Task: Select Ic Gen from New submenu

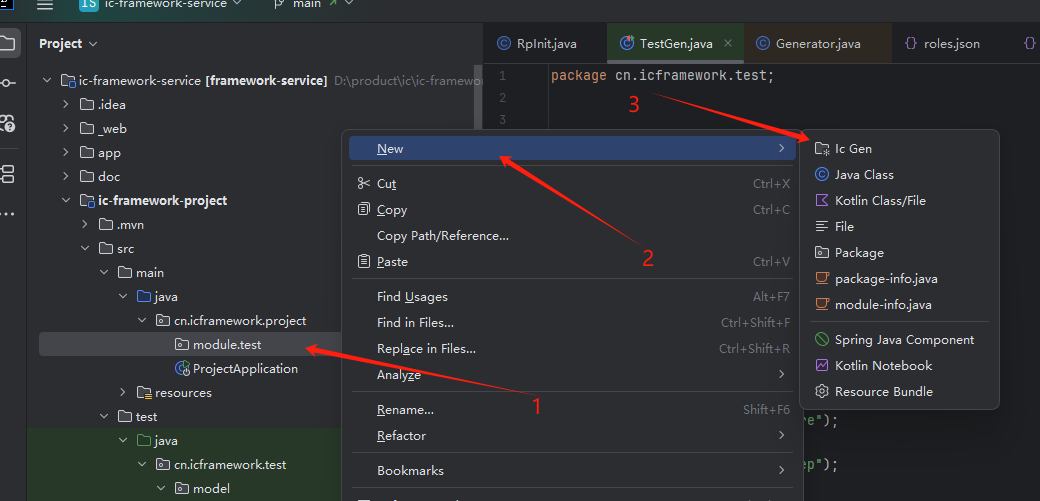Action: [x=853, y=148]
